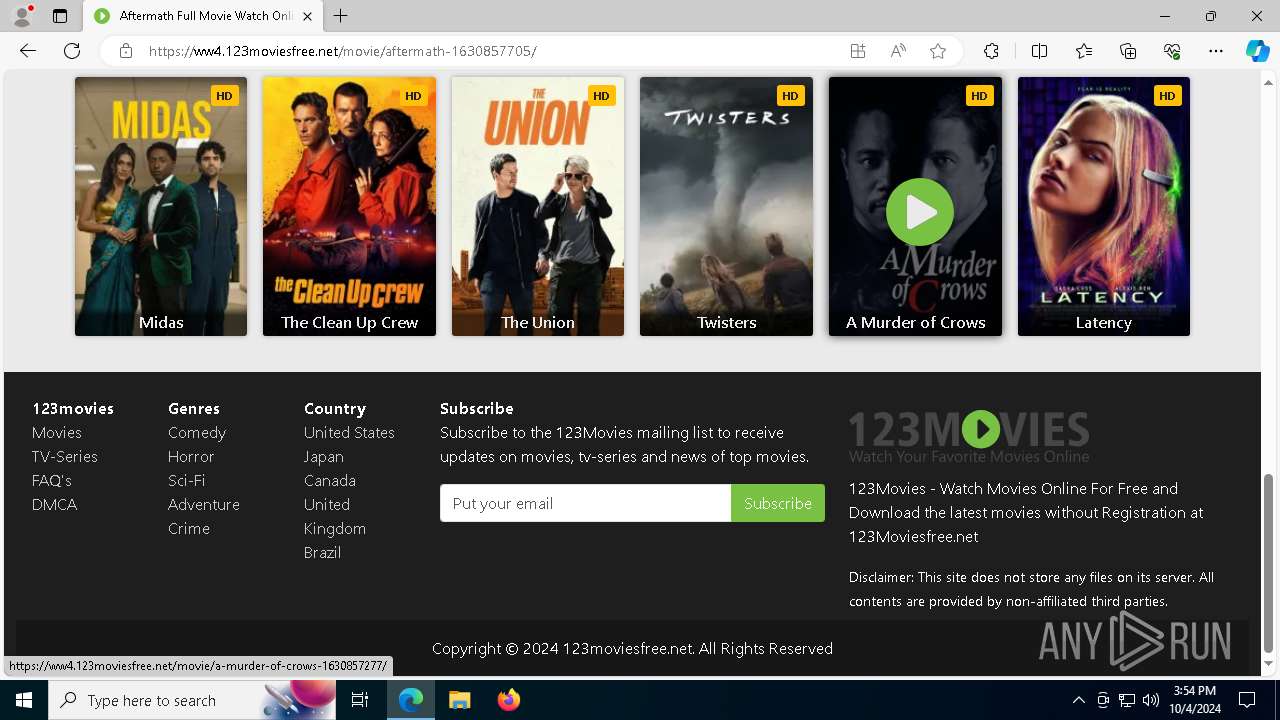Go to the Movies footer link
The width and height of the screenshot is (1280, 720).
tap(57, 433)
